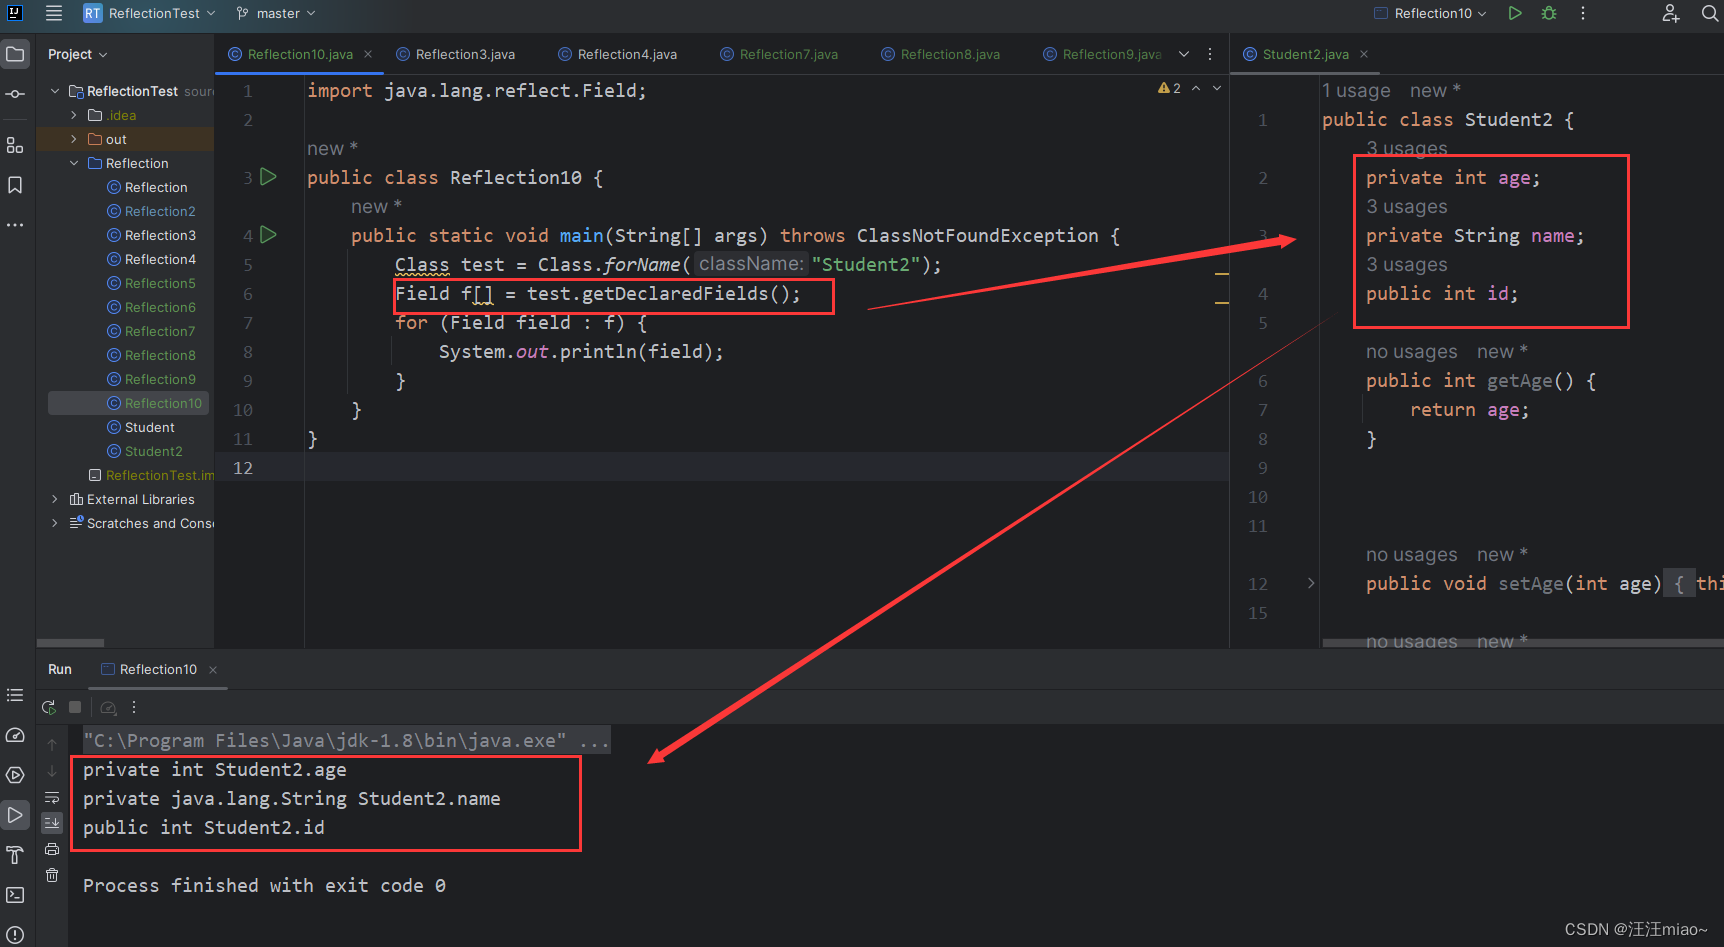Toggle scroll to end of console
Viewport: 1724px width, 947px height.
[x=52, y=823]
